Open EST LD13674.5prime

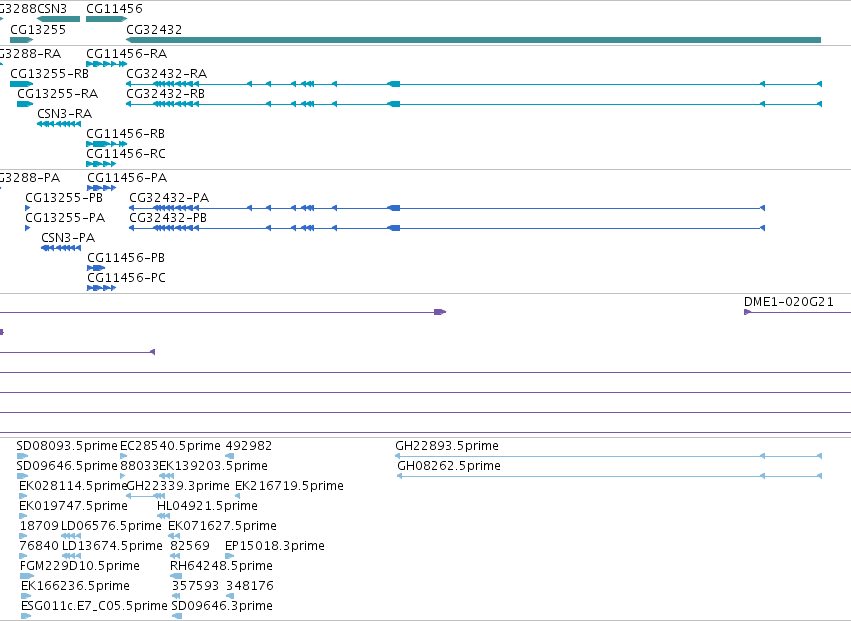click(x=72, y=556)
